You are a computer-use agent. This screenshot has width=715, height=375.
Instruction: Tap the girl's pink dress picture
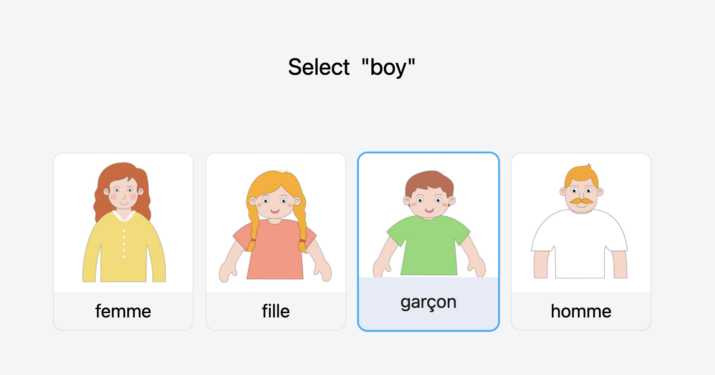[x=275, y=249]
